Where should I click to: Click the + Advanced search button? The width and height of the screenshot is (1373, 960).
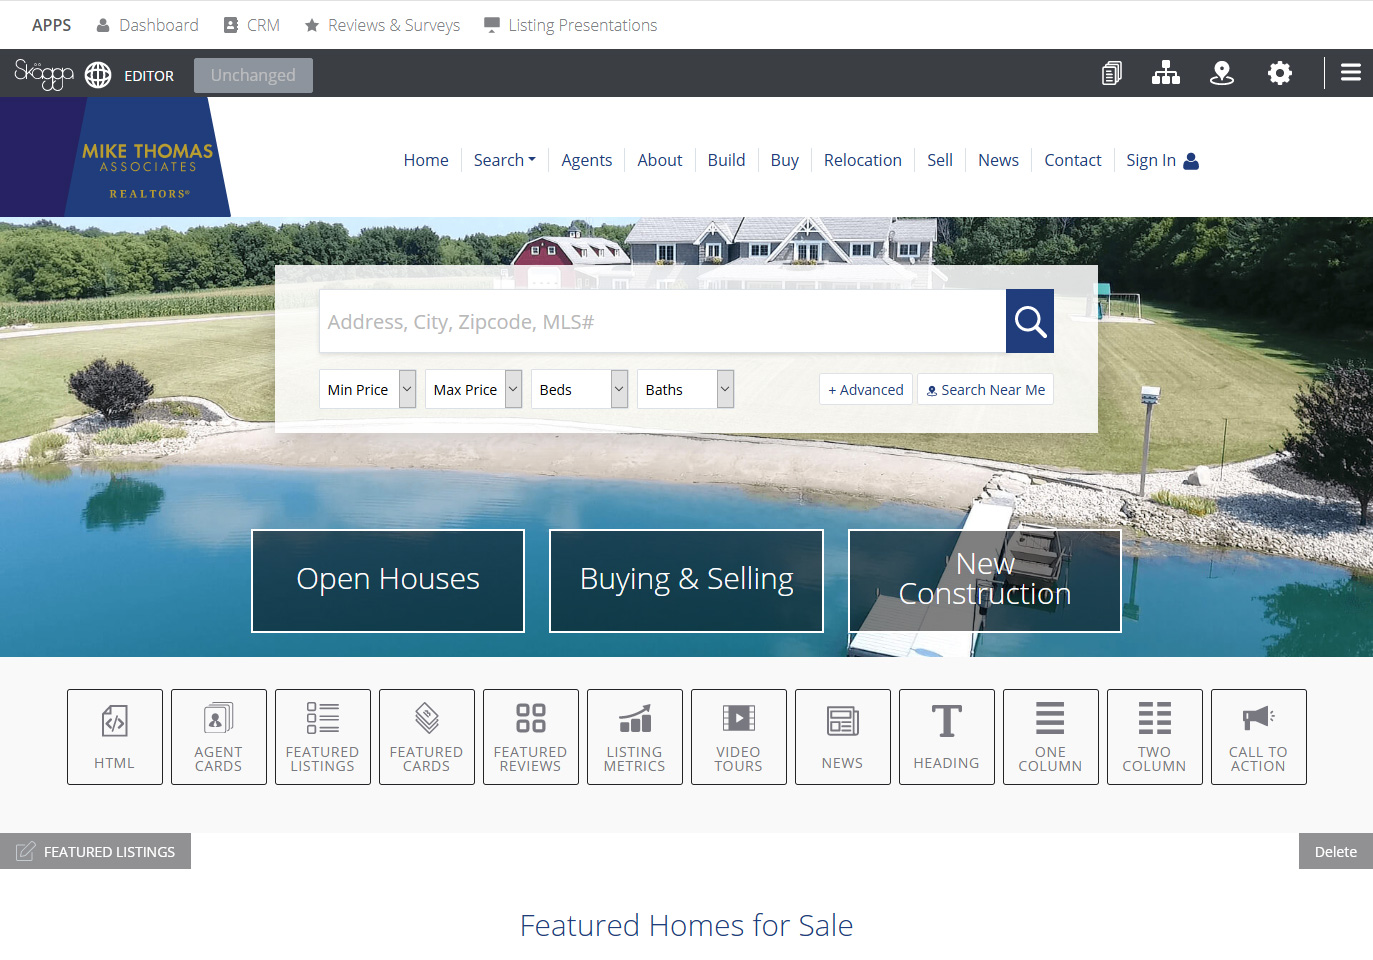tap(866, 389)
